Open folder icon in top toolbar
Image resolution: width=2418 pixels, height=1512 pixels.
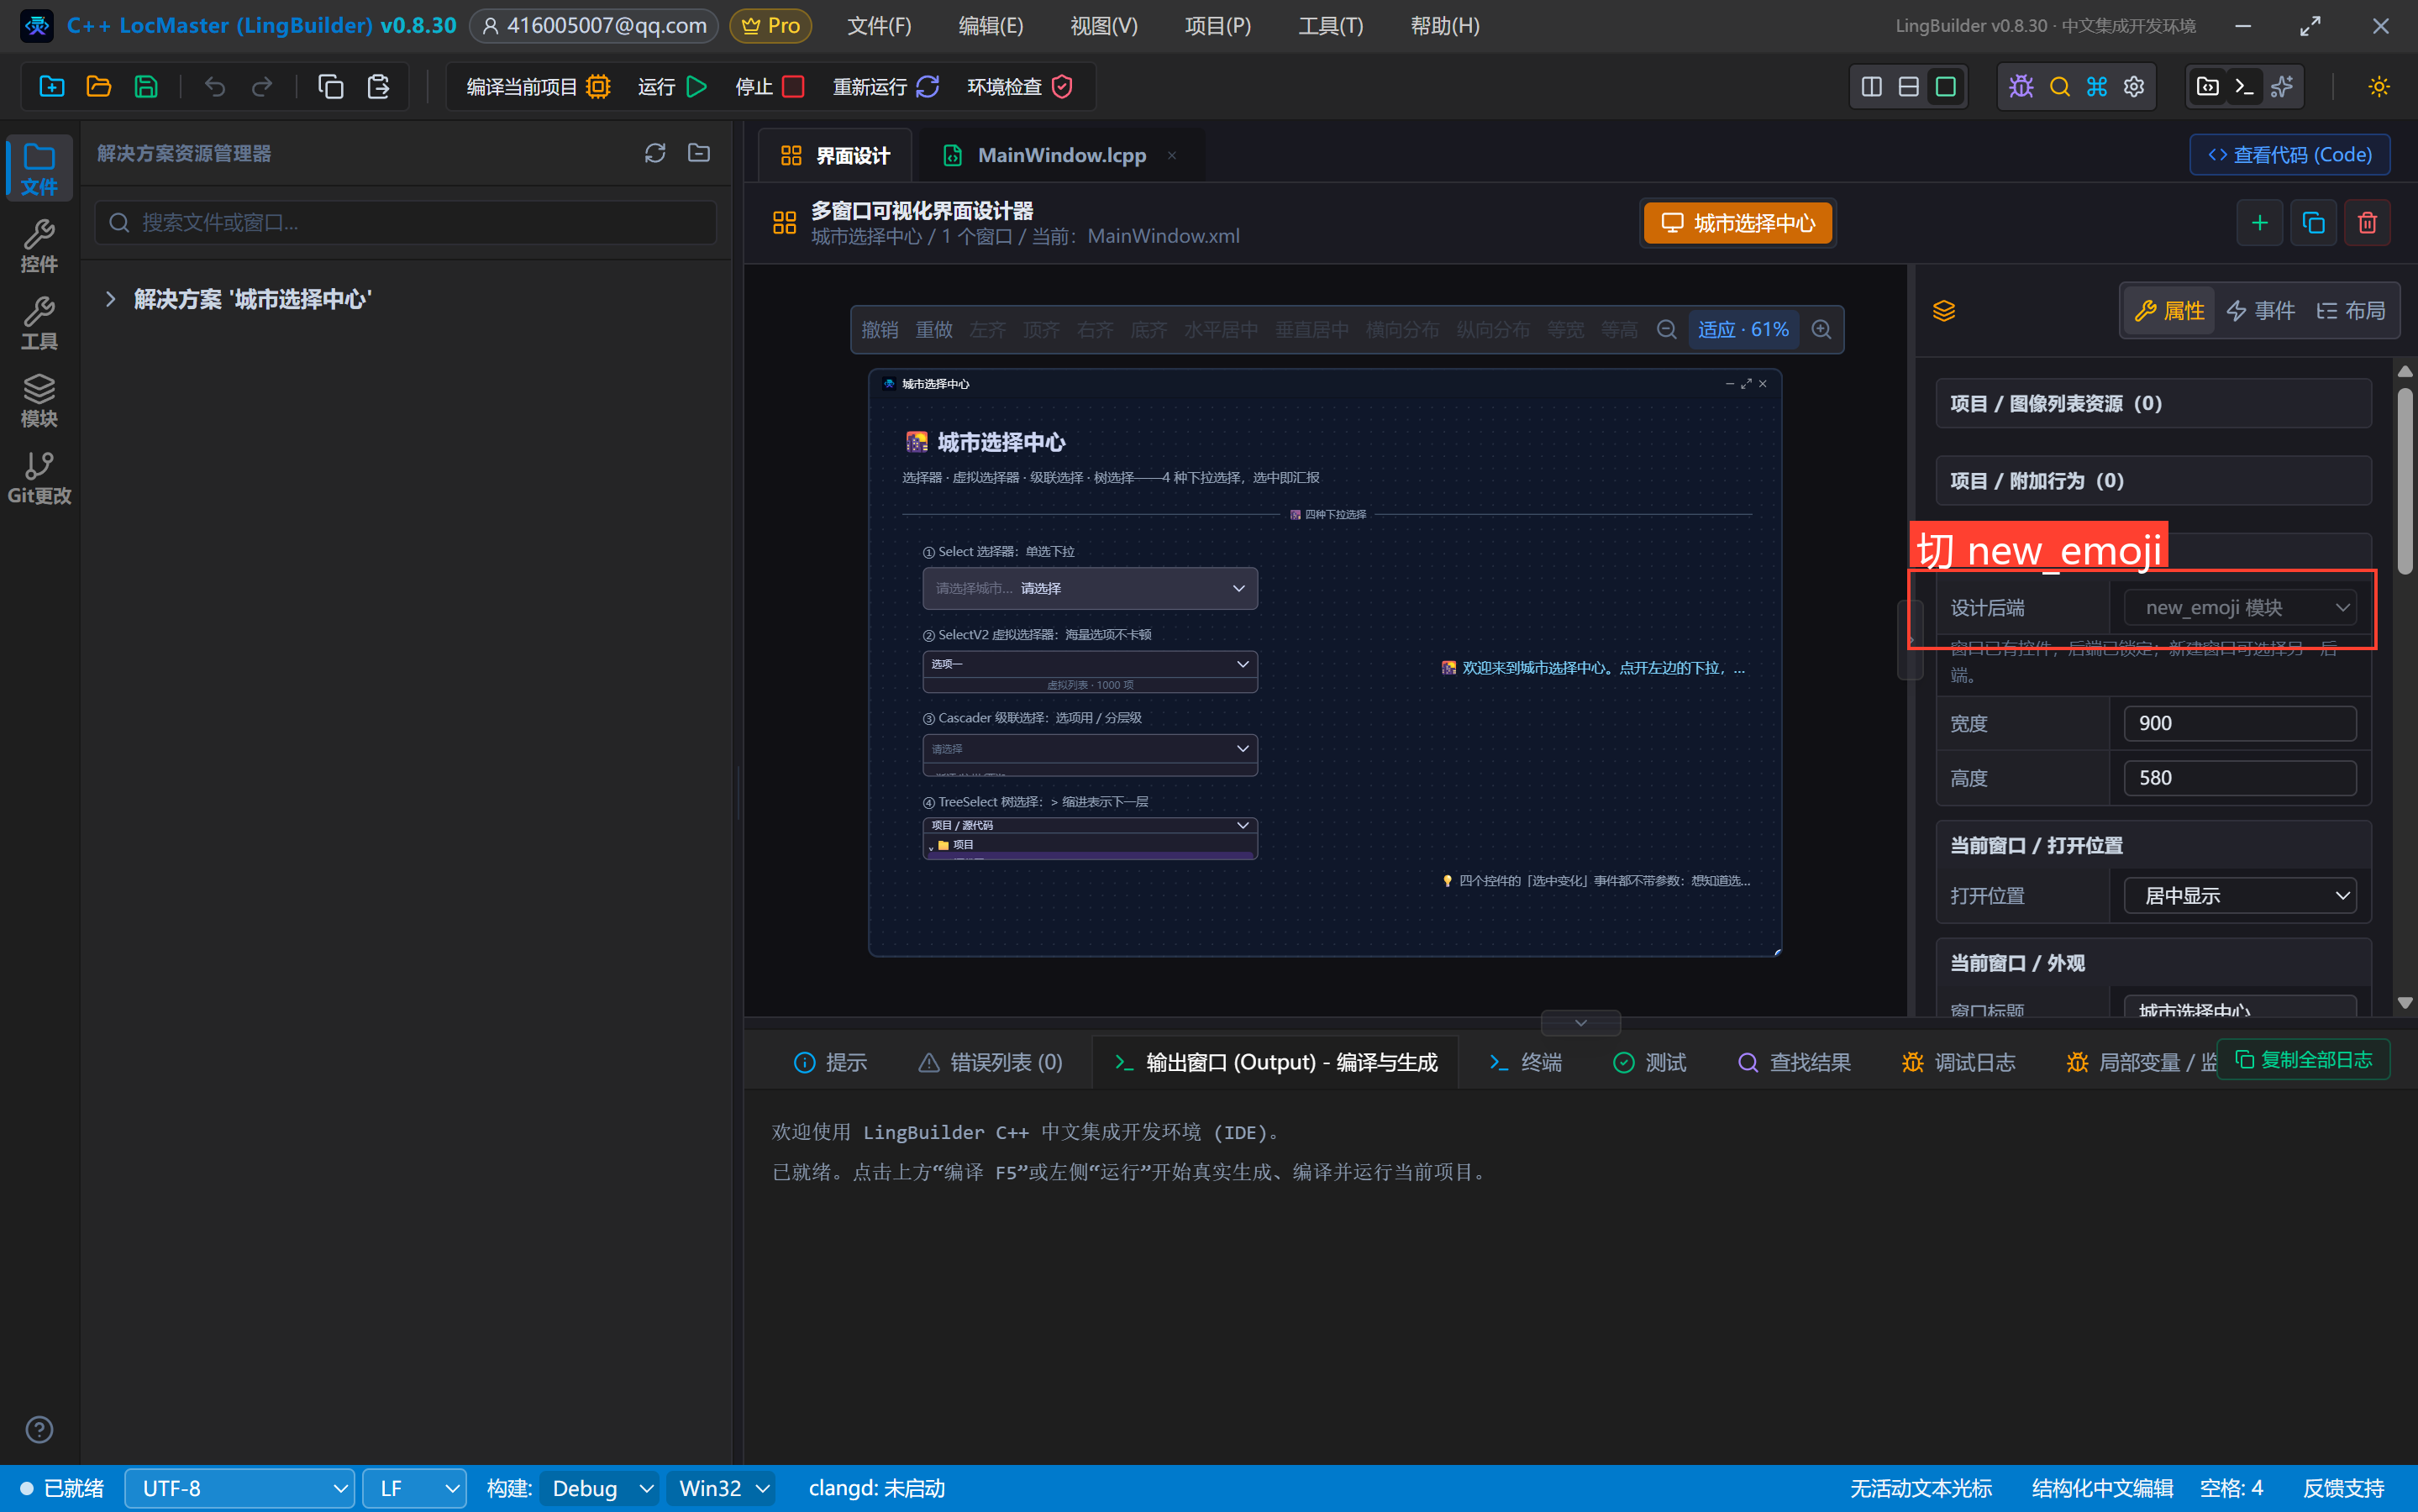point(98,87)
